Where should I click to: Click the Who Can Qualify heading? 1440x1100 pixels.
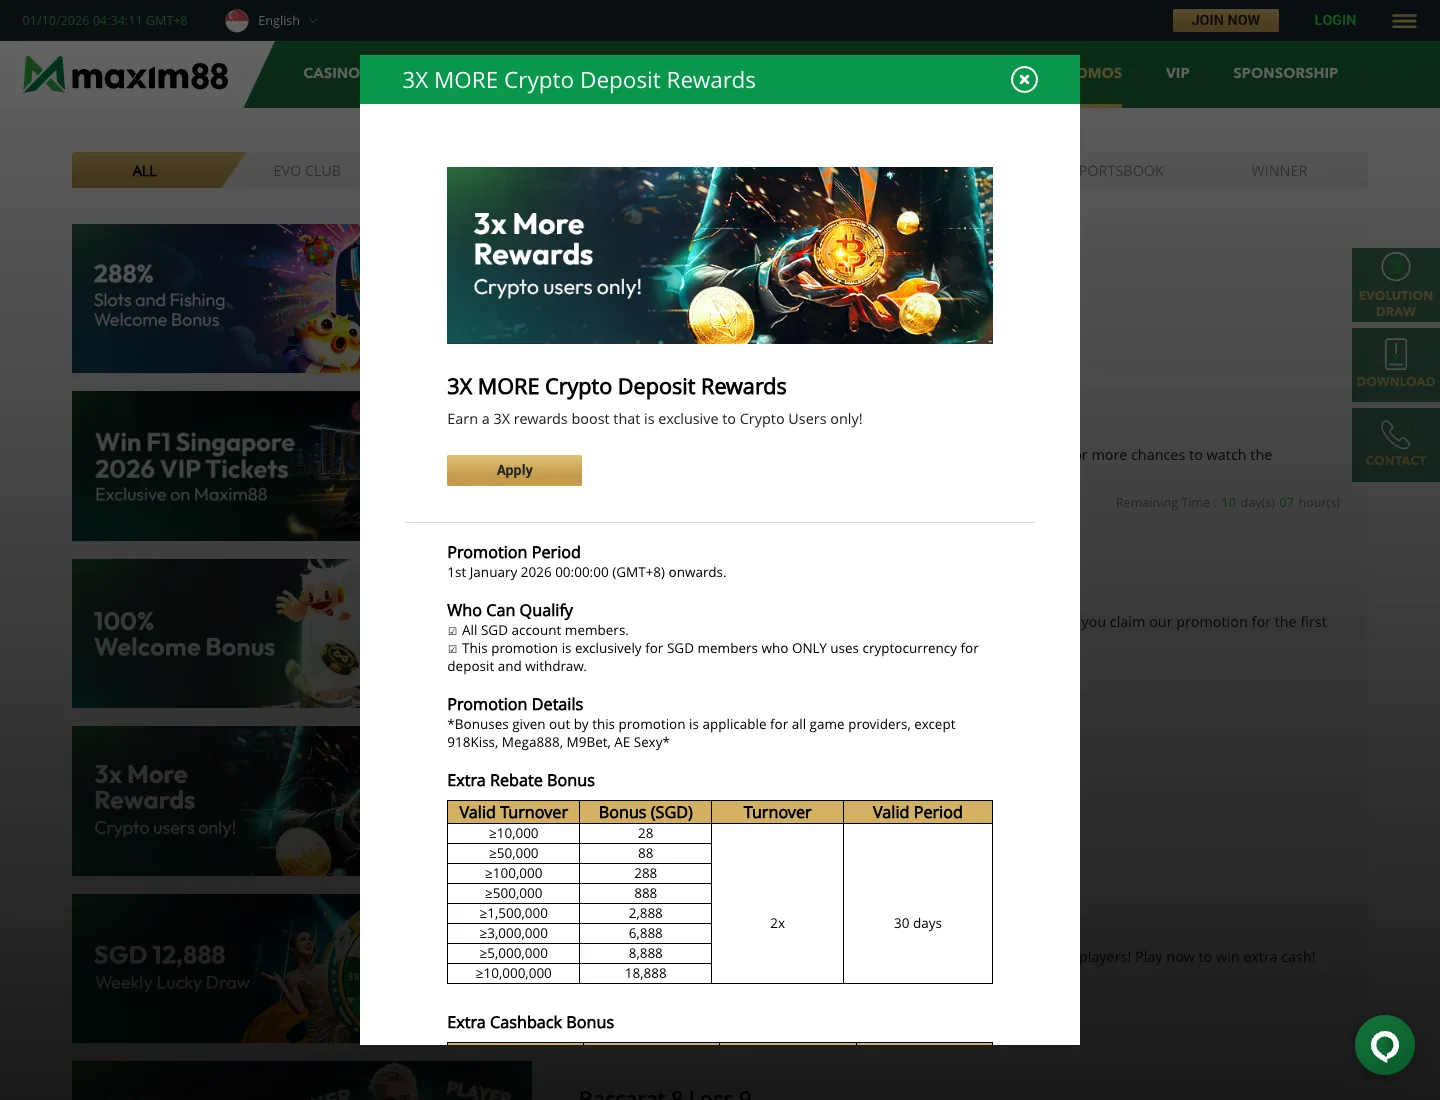(509, 610)
